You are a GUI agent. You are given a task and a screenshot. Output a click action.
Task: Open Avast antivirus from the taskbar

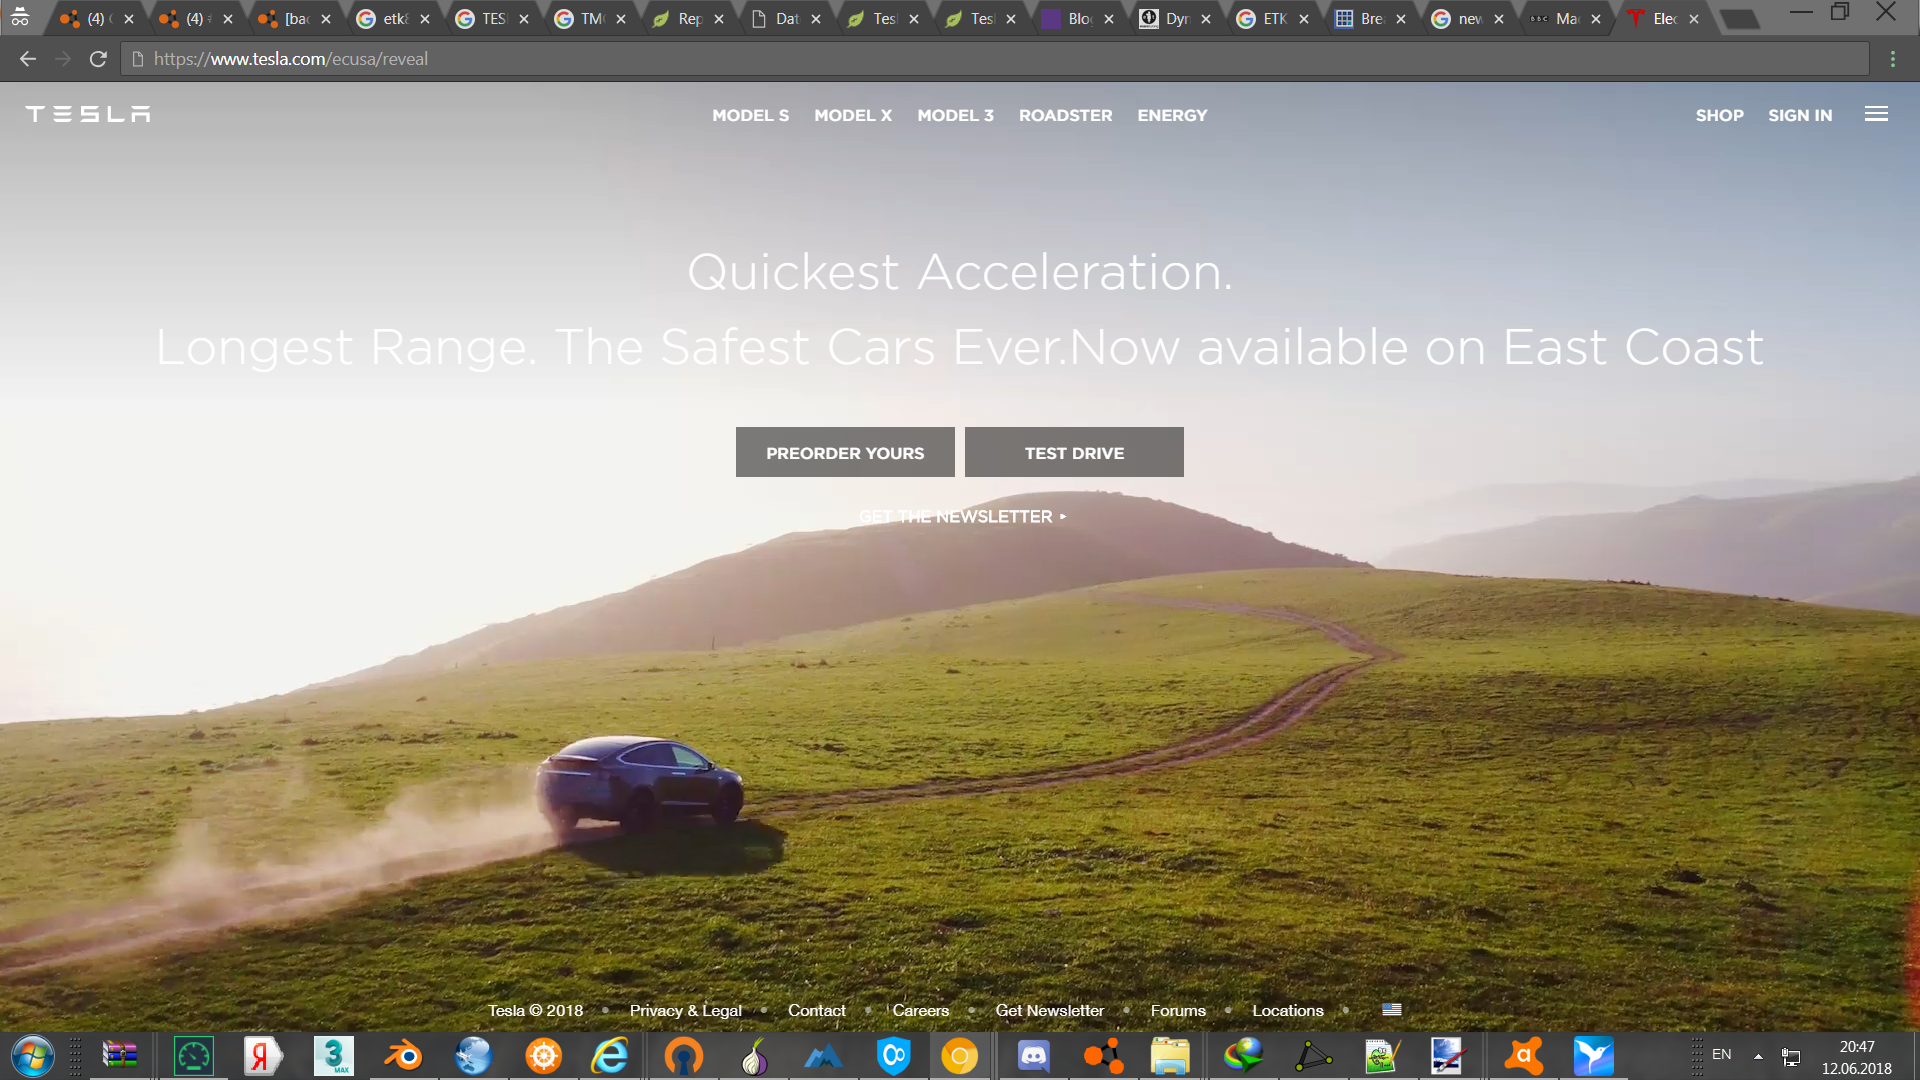click(1523, 1056)
